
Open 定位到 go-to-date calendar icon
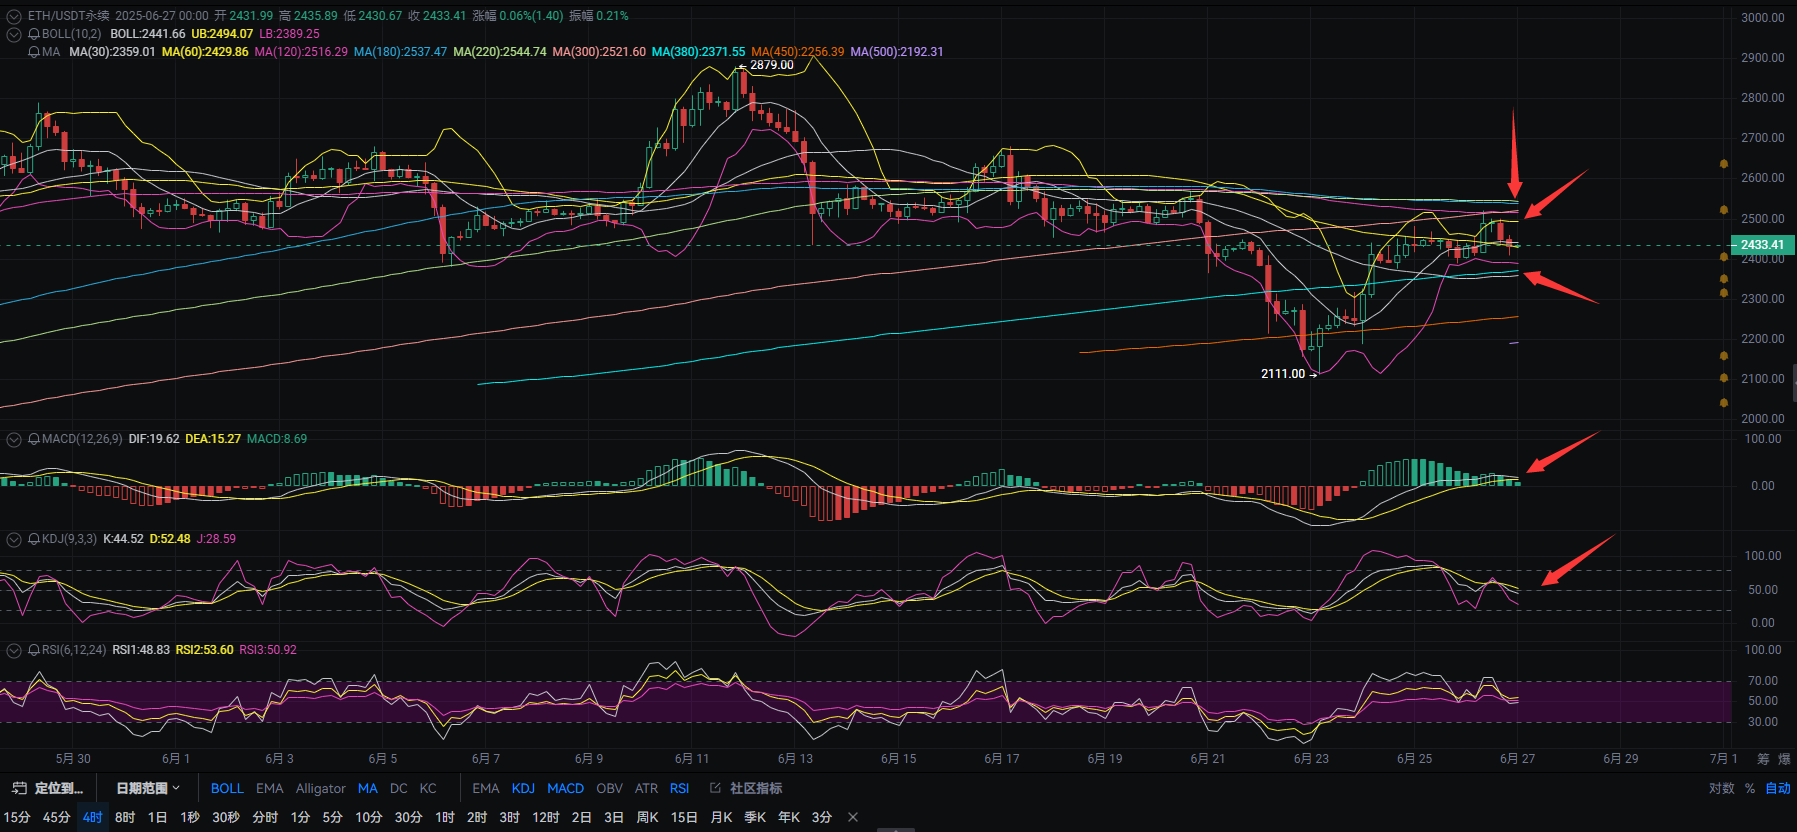pyautogui.click(x=19, y=788)
